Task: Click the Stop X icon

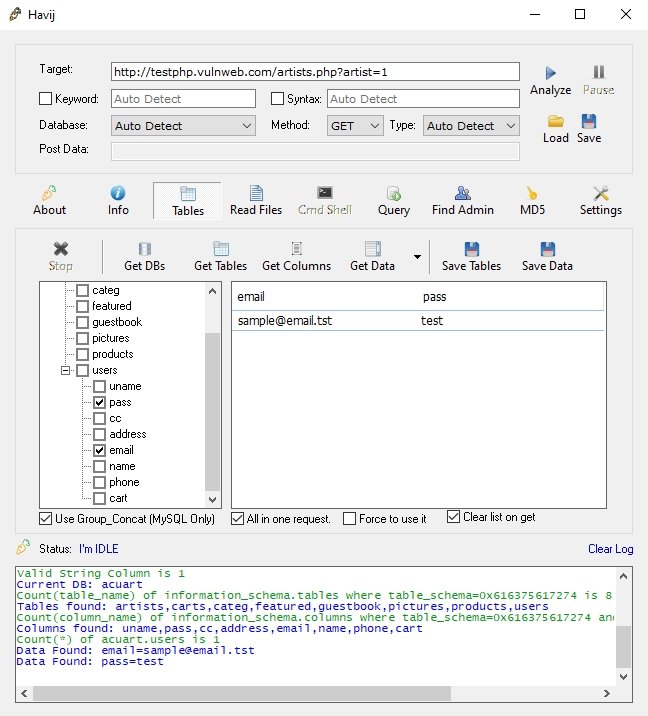Action: (x=61, y=249)
